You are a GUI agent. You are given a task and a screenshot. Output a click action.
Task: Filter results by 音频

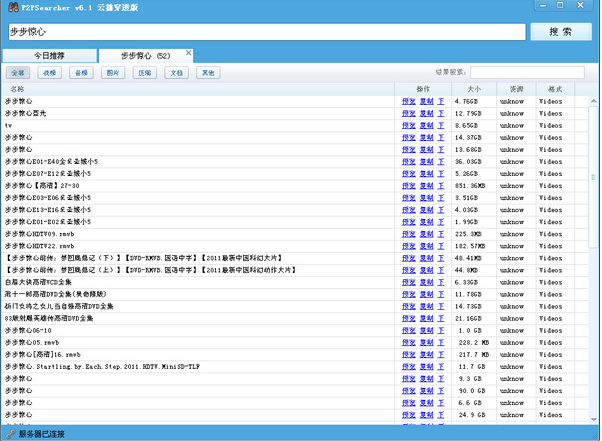(x=81, y=73)
